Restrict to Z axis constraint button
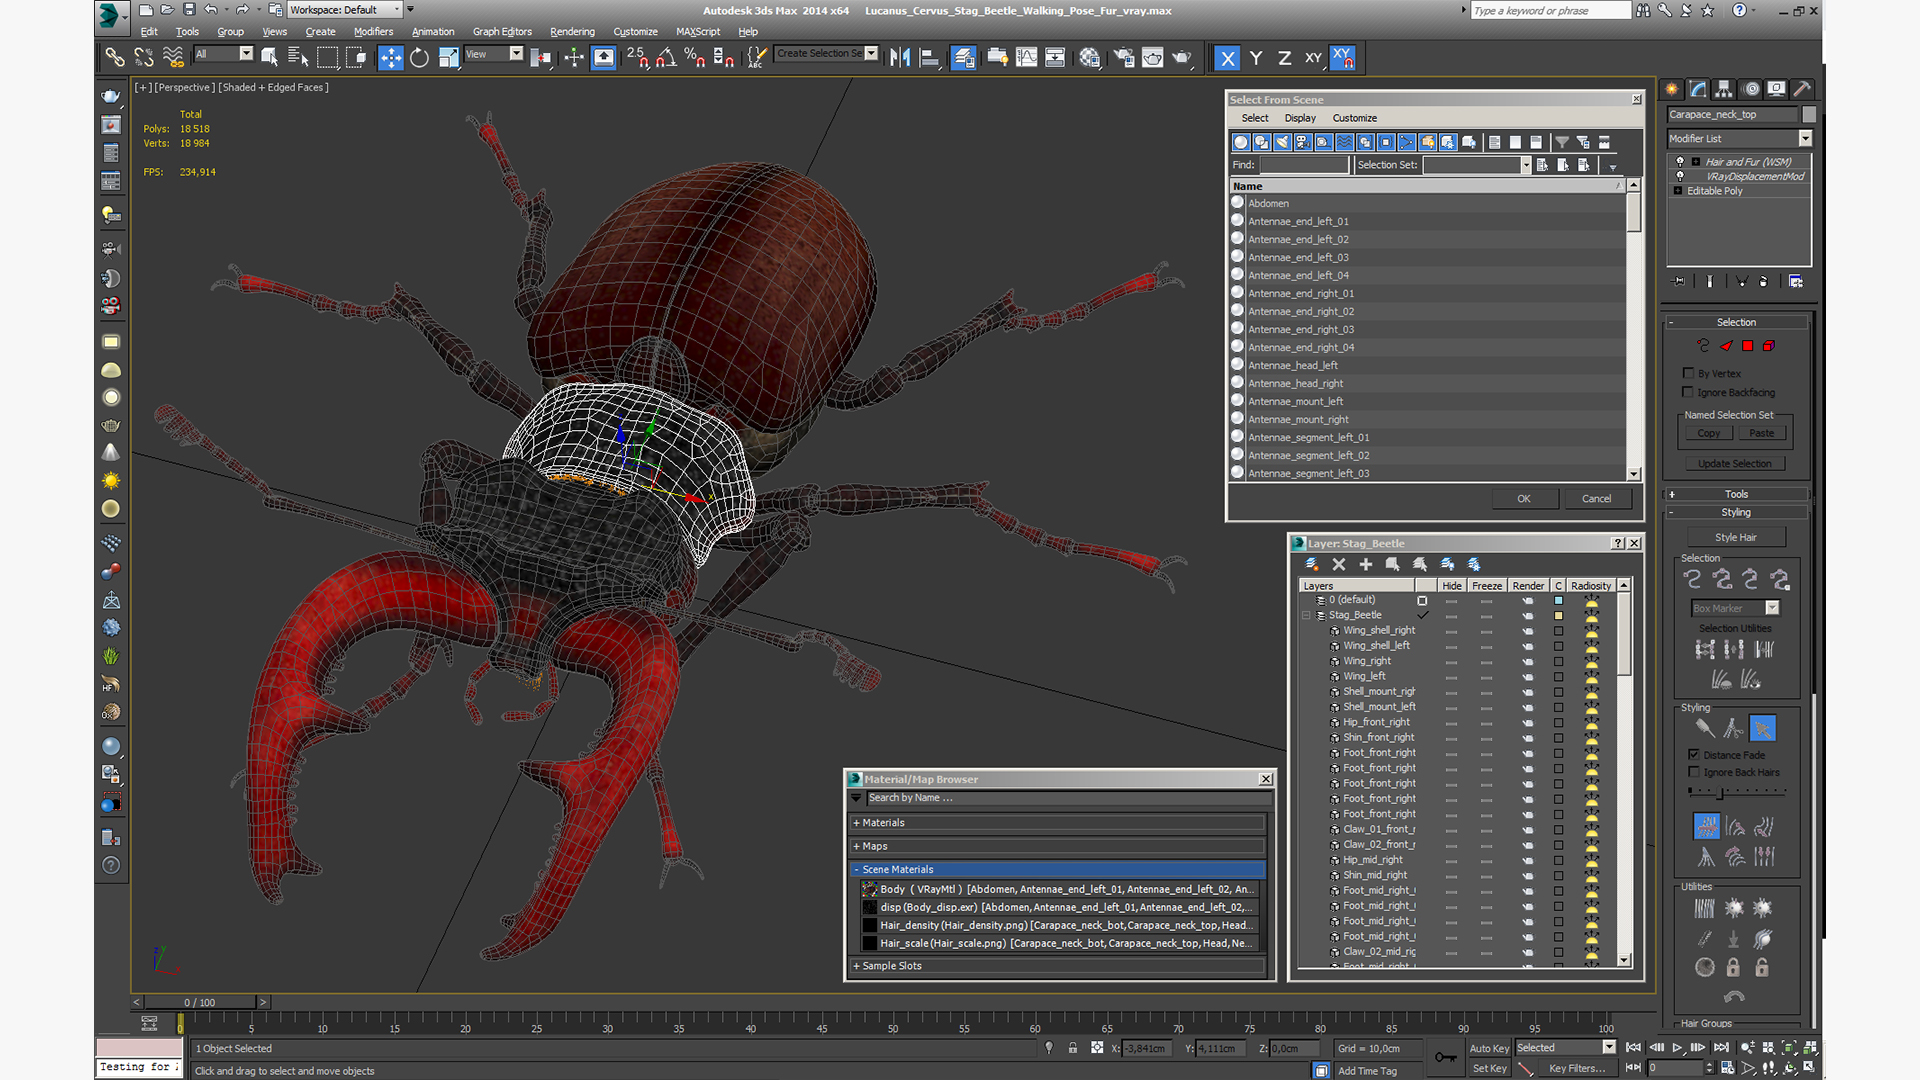The height and width of the screenshot is (1080, 1920). [x=1284, y=58]
